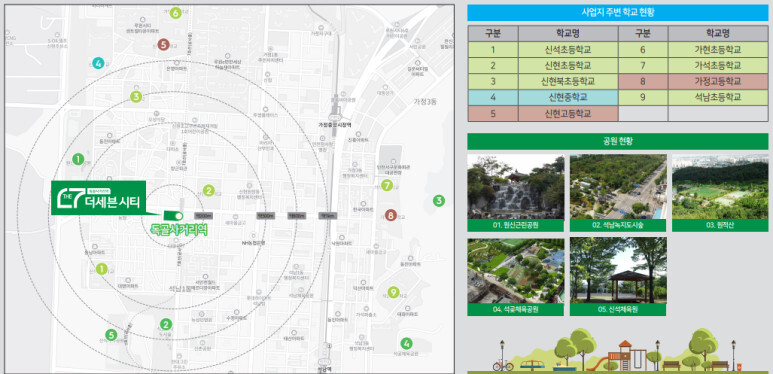Click the green 공원 현황 header
Screen dimensions: 773x374
click(618, 141)
